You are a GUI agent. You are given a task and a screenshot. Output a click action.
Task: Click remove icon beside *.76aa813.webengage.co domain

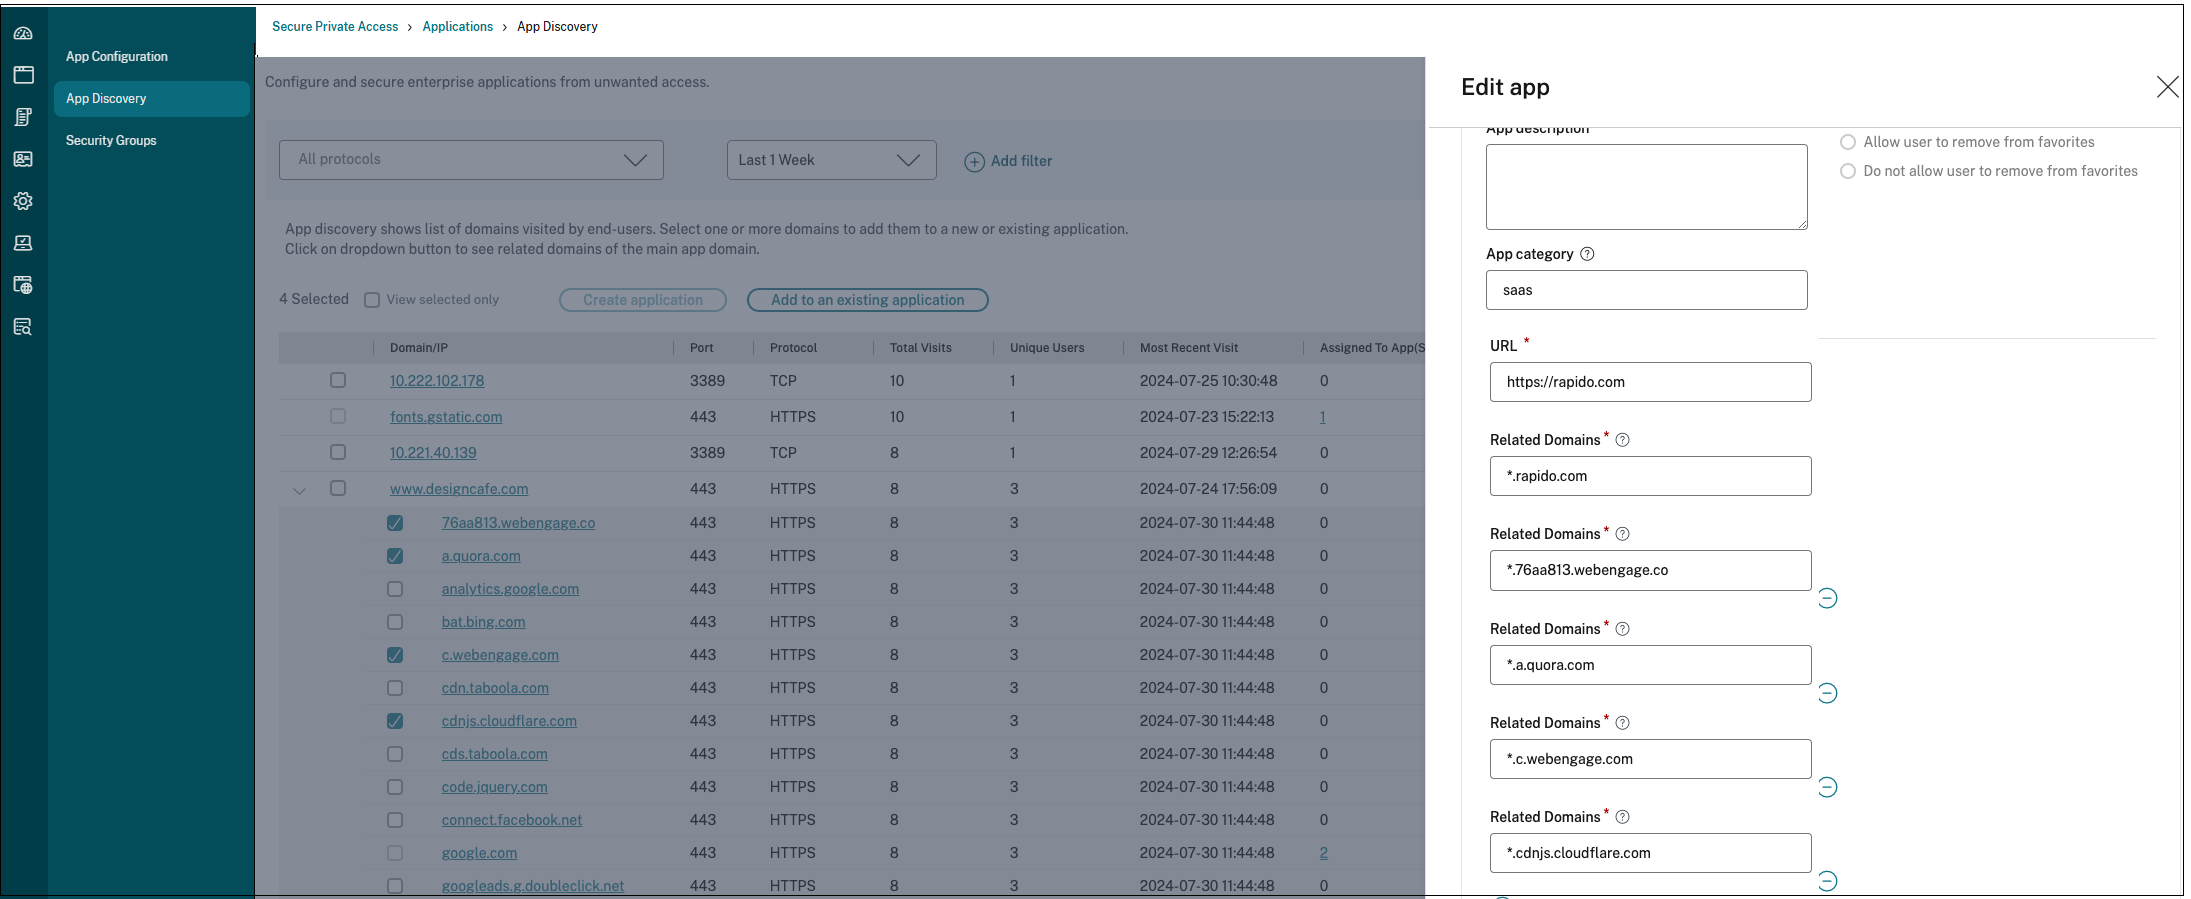[x=1827, y=598]
